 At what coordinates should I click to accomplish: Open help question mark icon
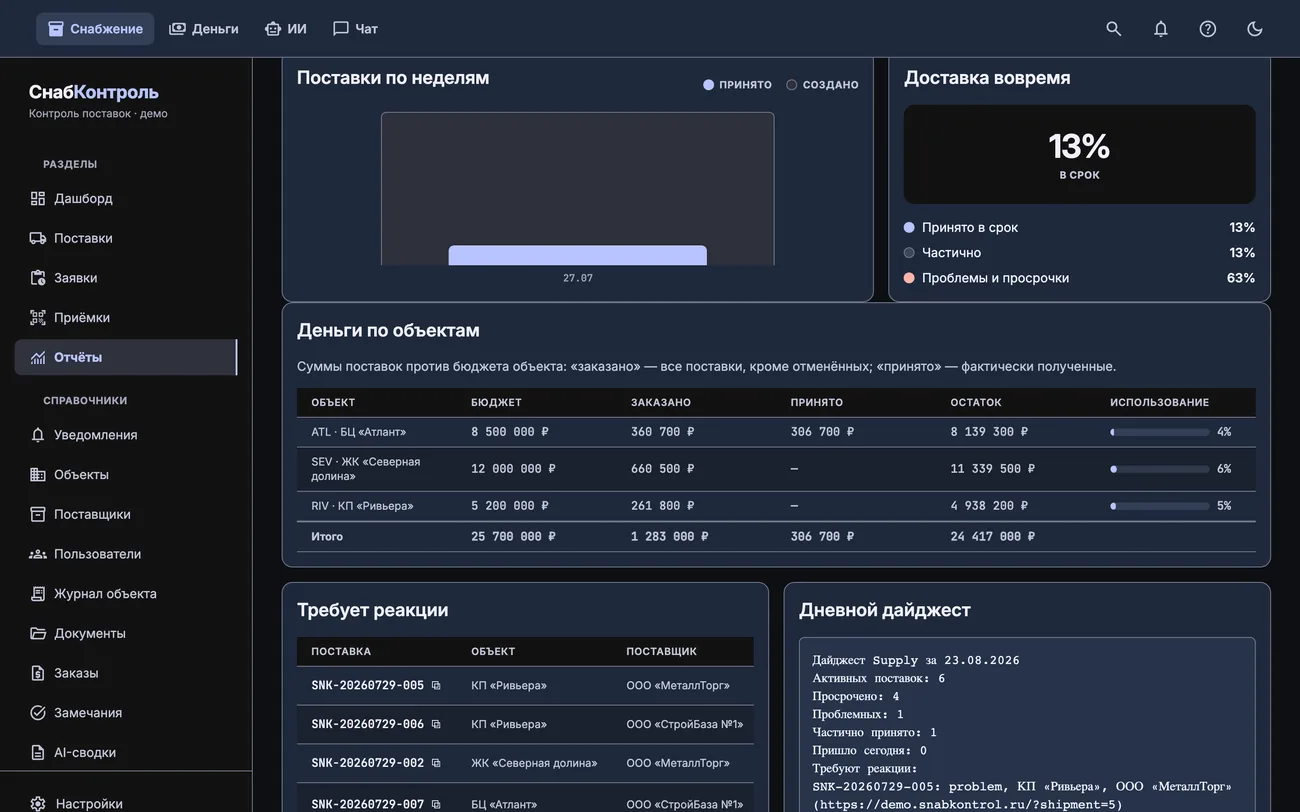click(x=1207, y=29)
